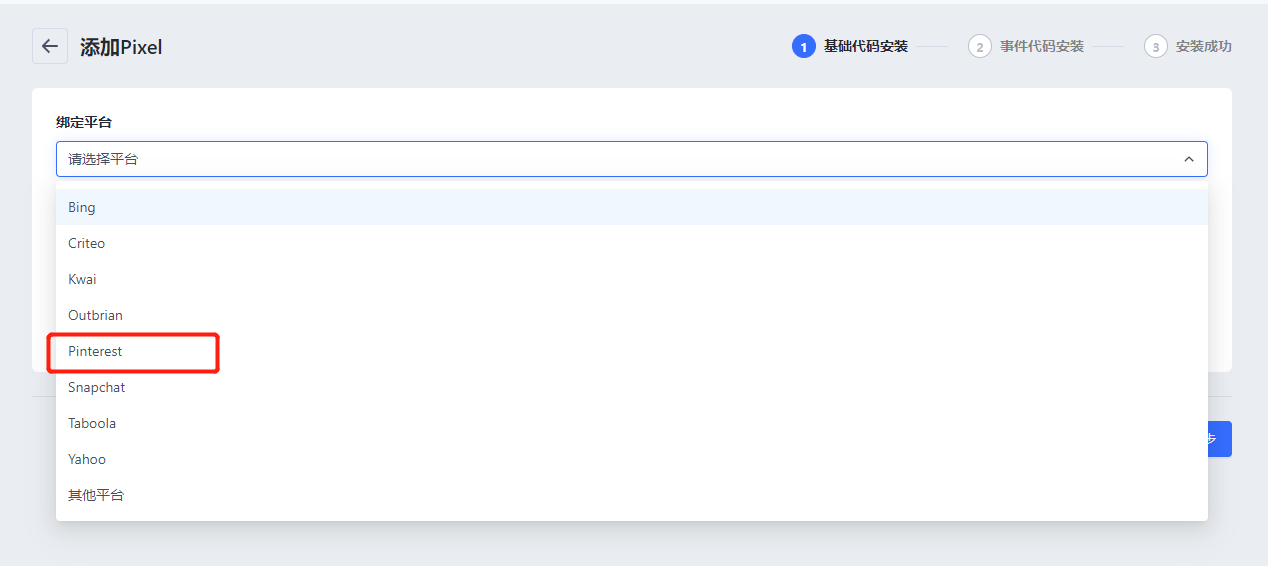Select the Kwai platform option

(x=82, y=279)
